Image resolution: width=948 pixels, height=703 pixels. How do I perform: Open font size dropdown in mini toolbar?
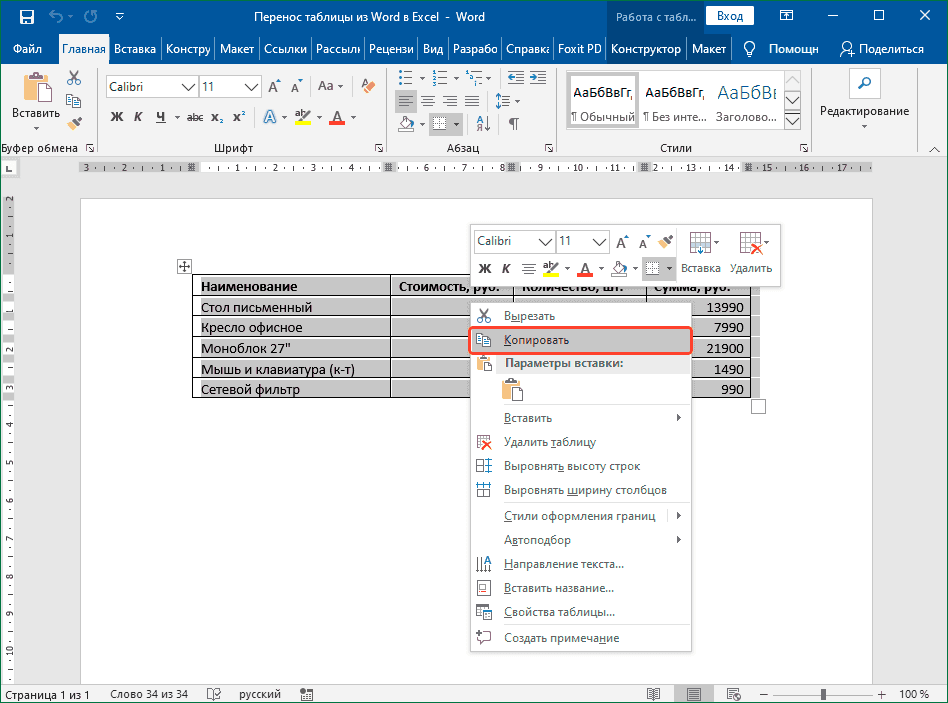[599, 242]
